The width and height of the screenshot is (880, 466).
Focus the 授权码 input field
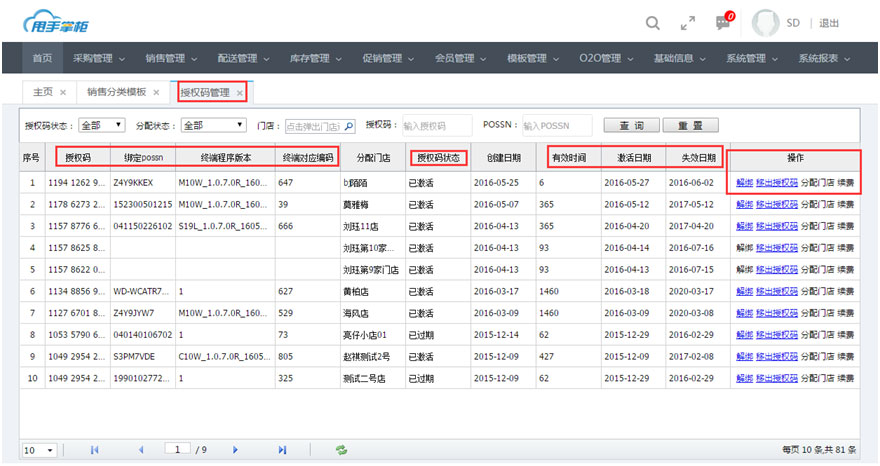437,126
